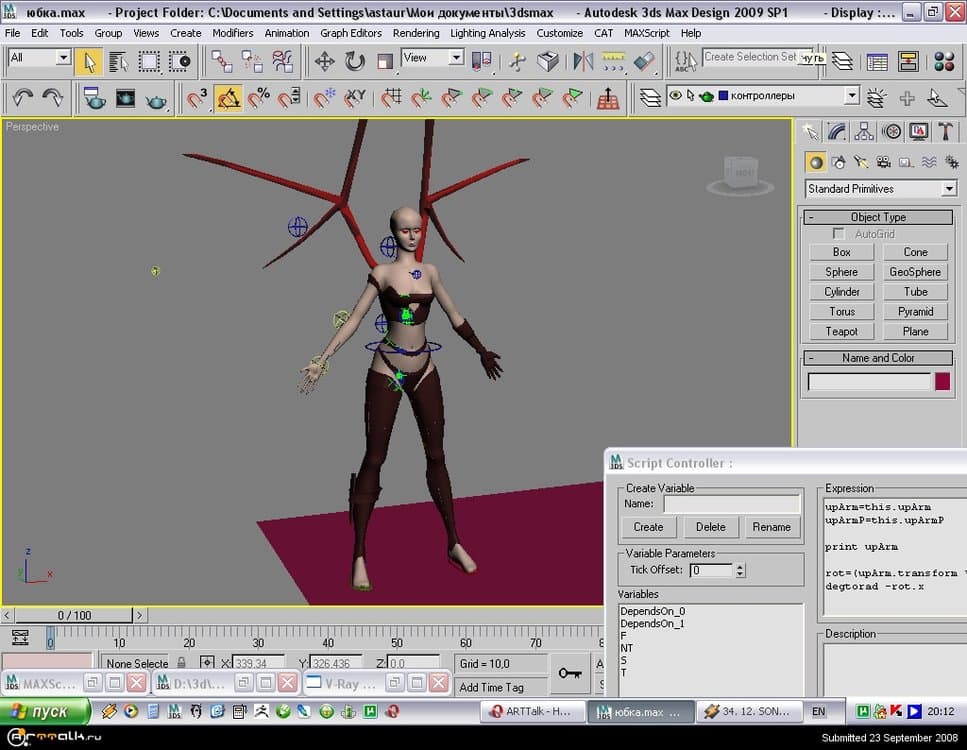Click the Delete variable button

pos(710,527)
